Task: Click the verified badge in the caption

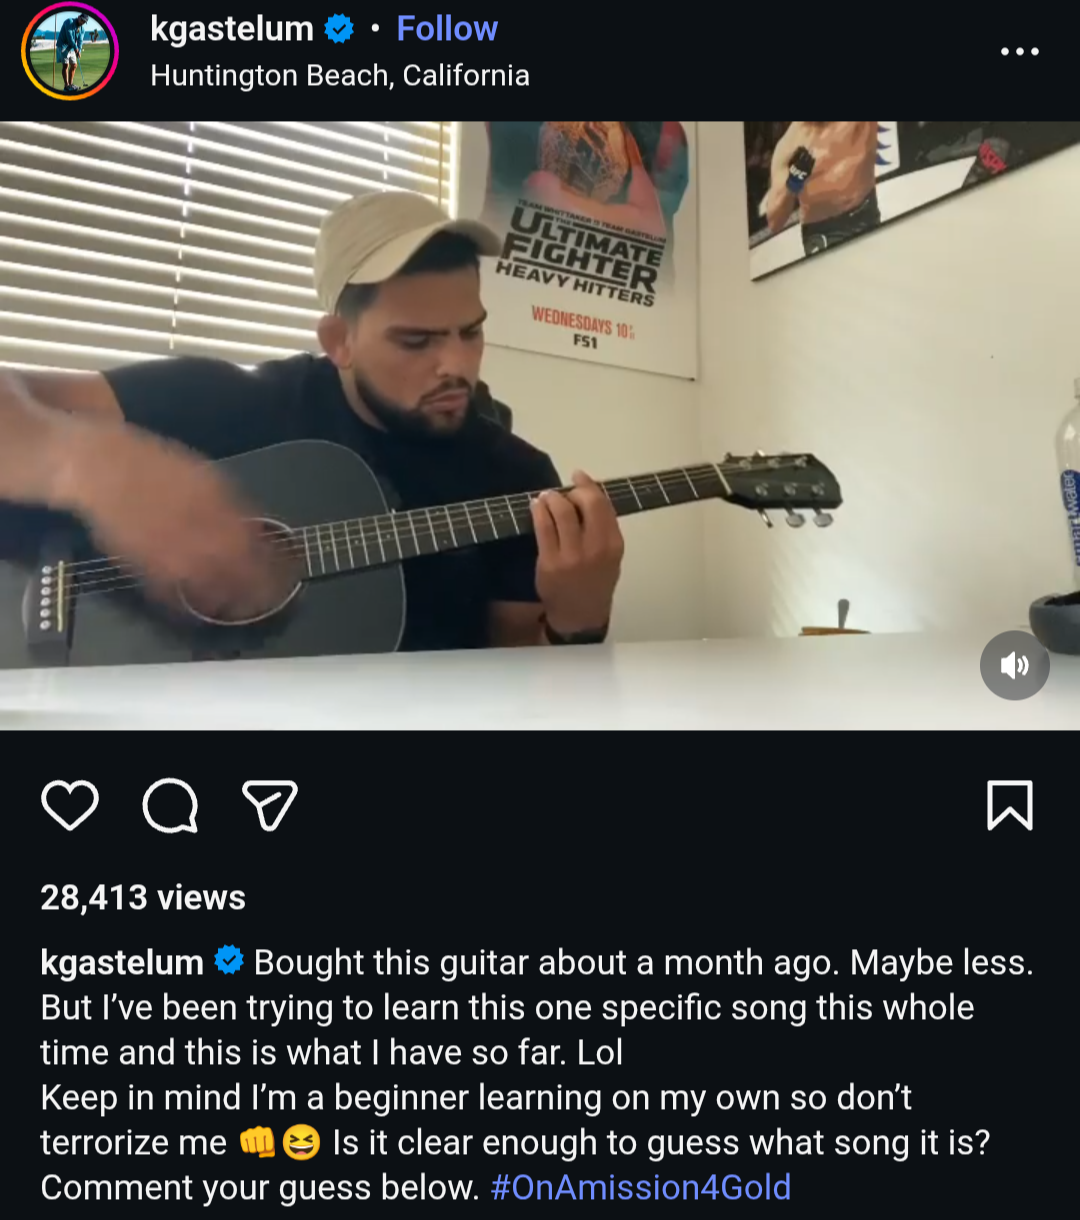Action: [x=229, y=961]
